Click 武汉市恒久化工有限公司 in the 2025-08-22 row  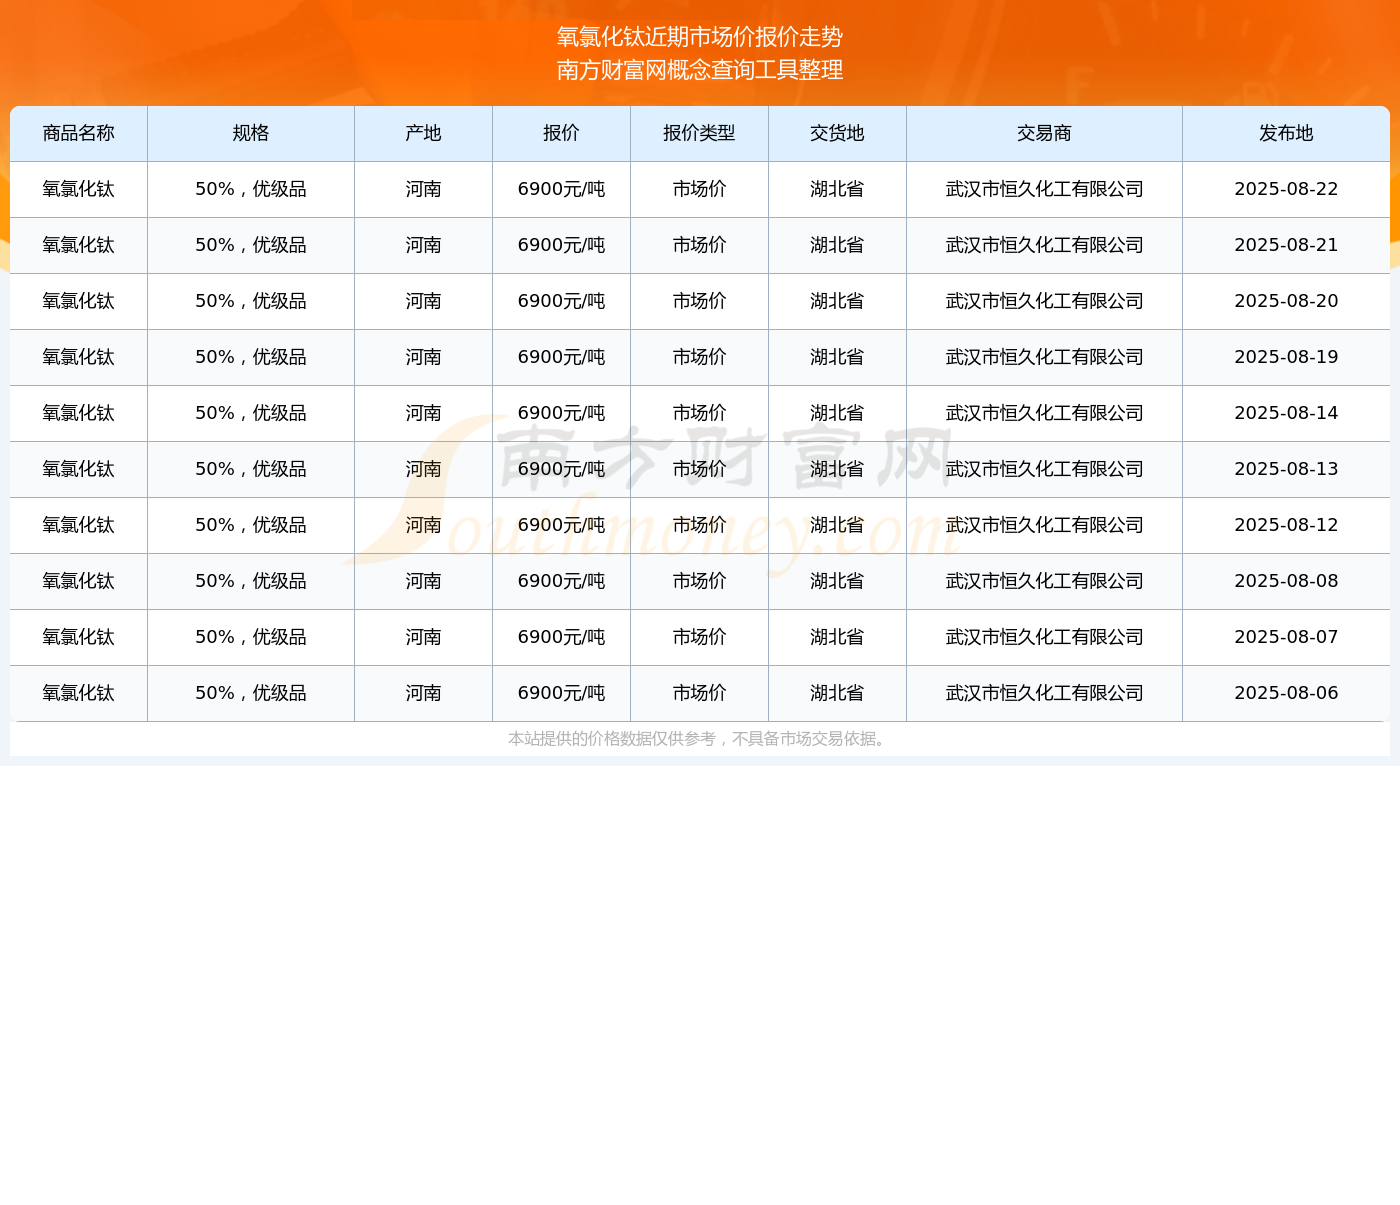1044,189
